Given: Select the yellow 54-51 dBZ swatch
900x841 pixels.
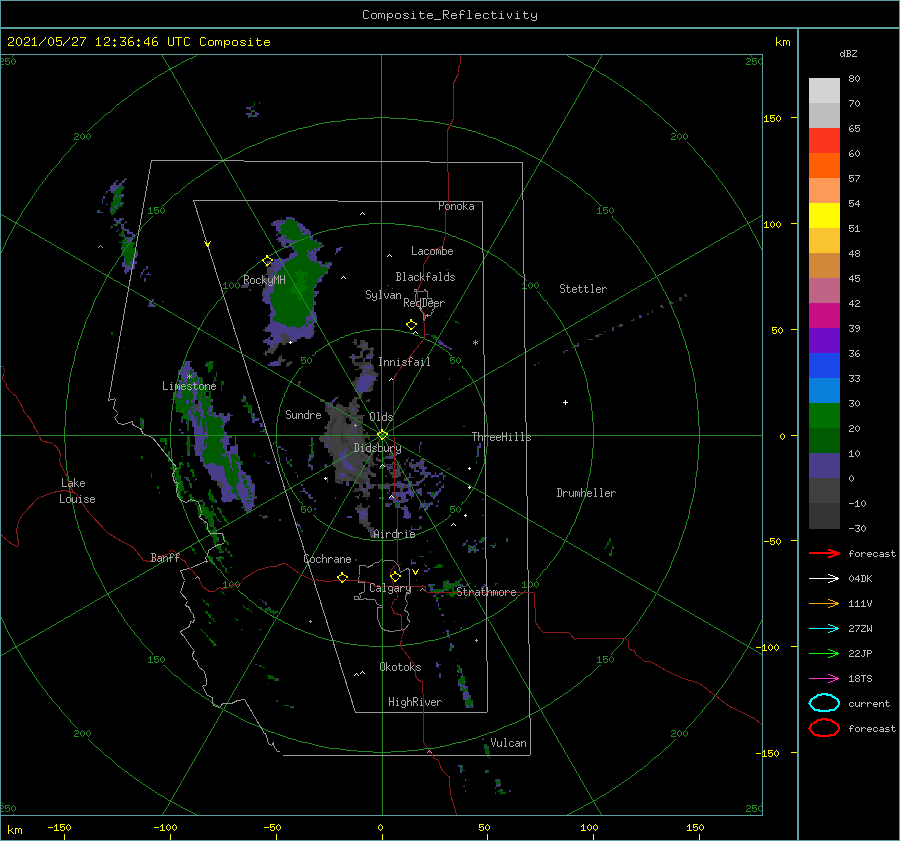Looking at the screenshot, I should pos(824,215).
